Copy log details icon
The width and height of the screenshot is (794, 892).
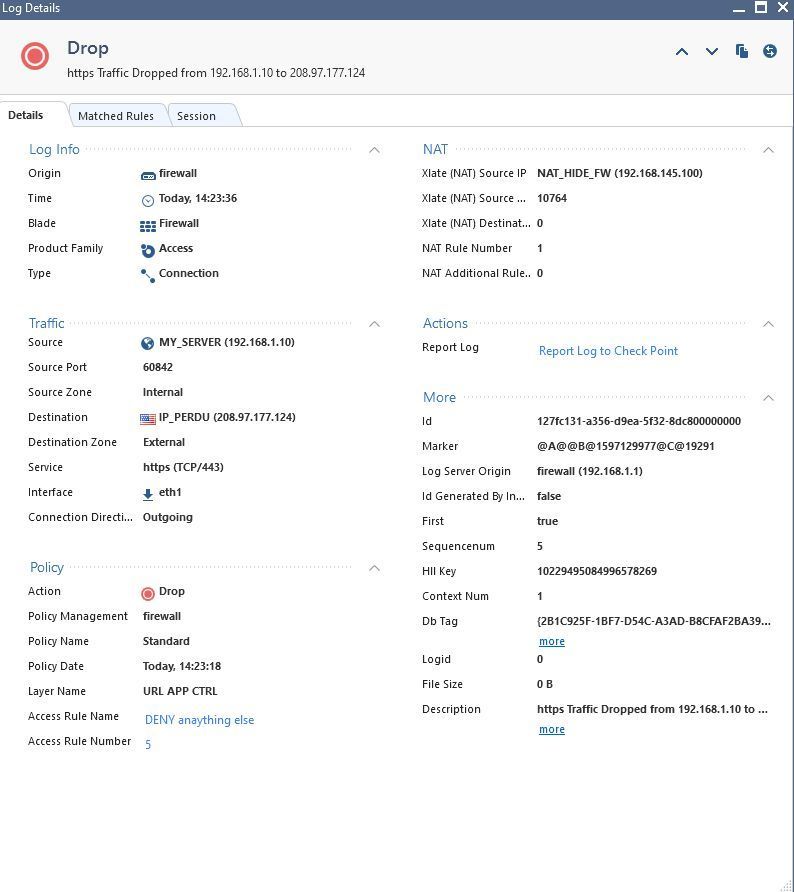click(x=742, y=51)
